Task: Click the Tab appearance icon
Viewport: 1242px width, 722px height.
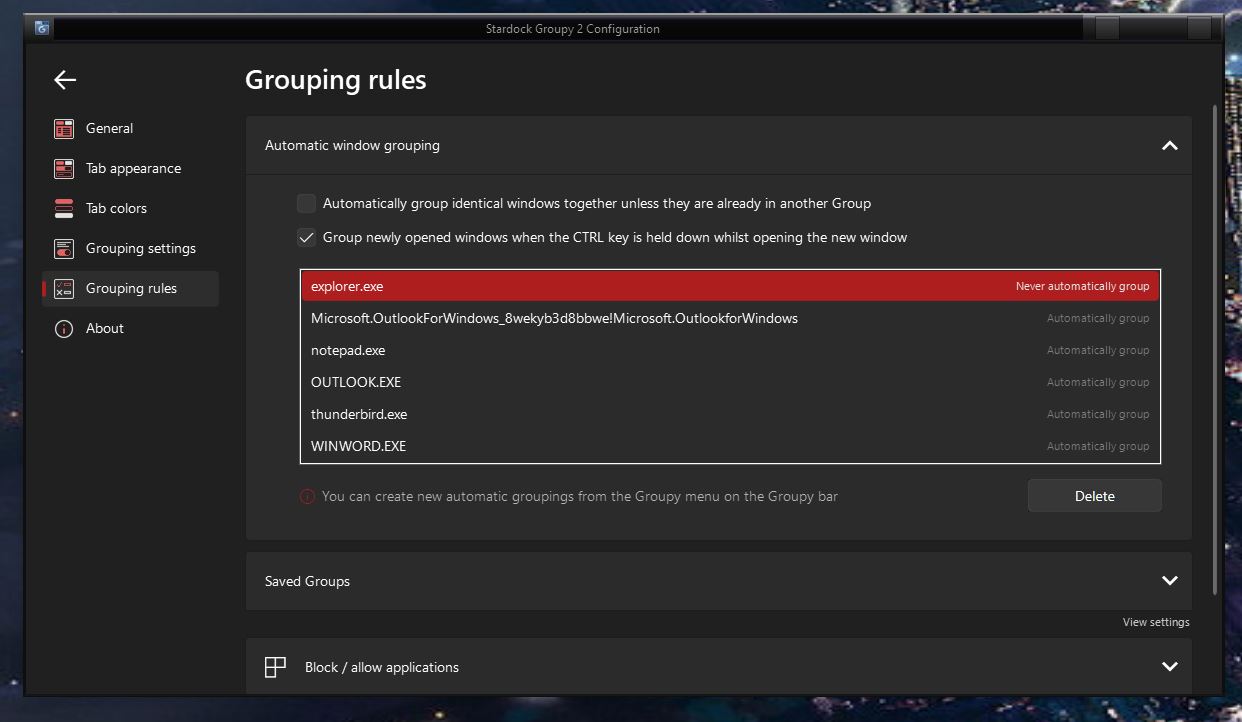Action: point(64,169)
